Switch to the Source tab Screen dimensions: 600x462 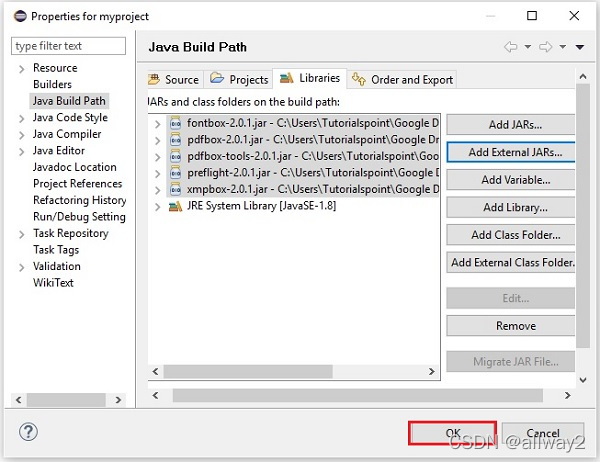coord(174,80)
